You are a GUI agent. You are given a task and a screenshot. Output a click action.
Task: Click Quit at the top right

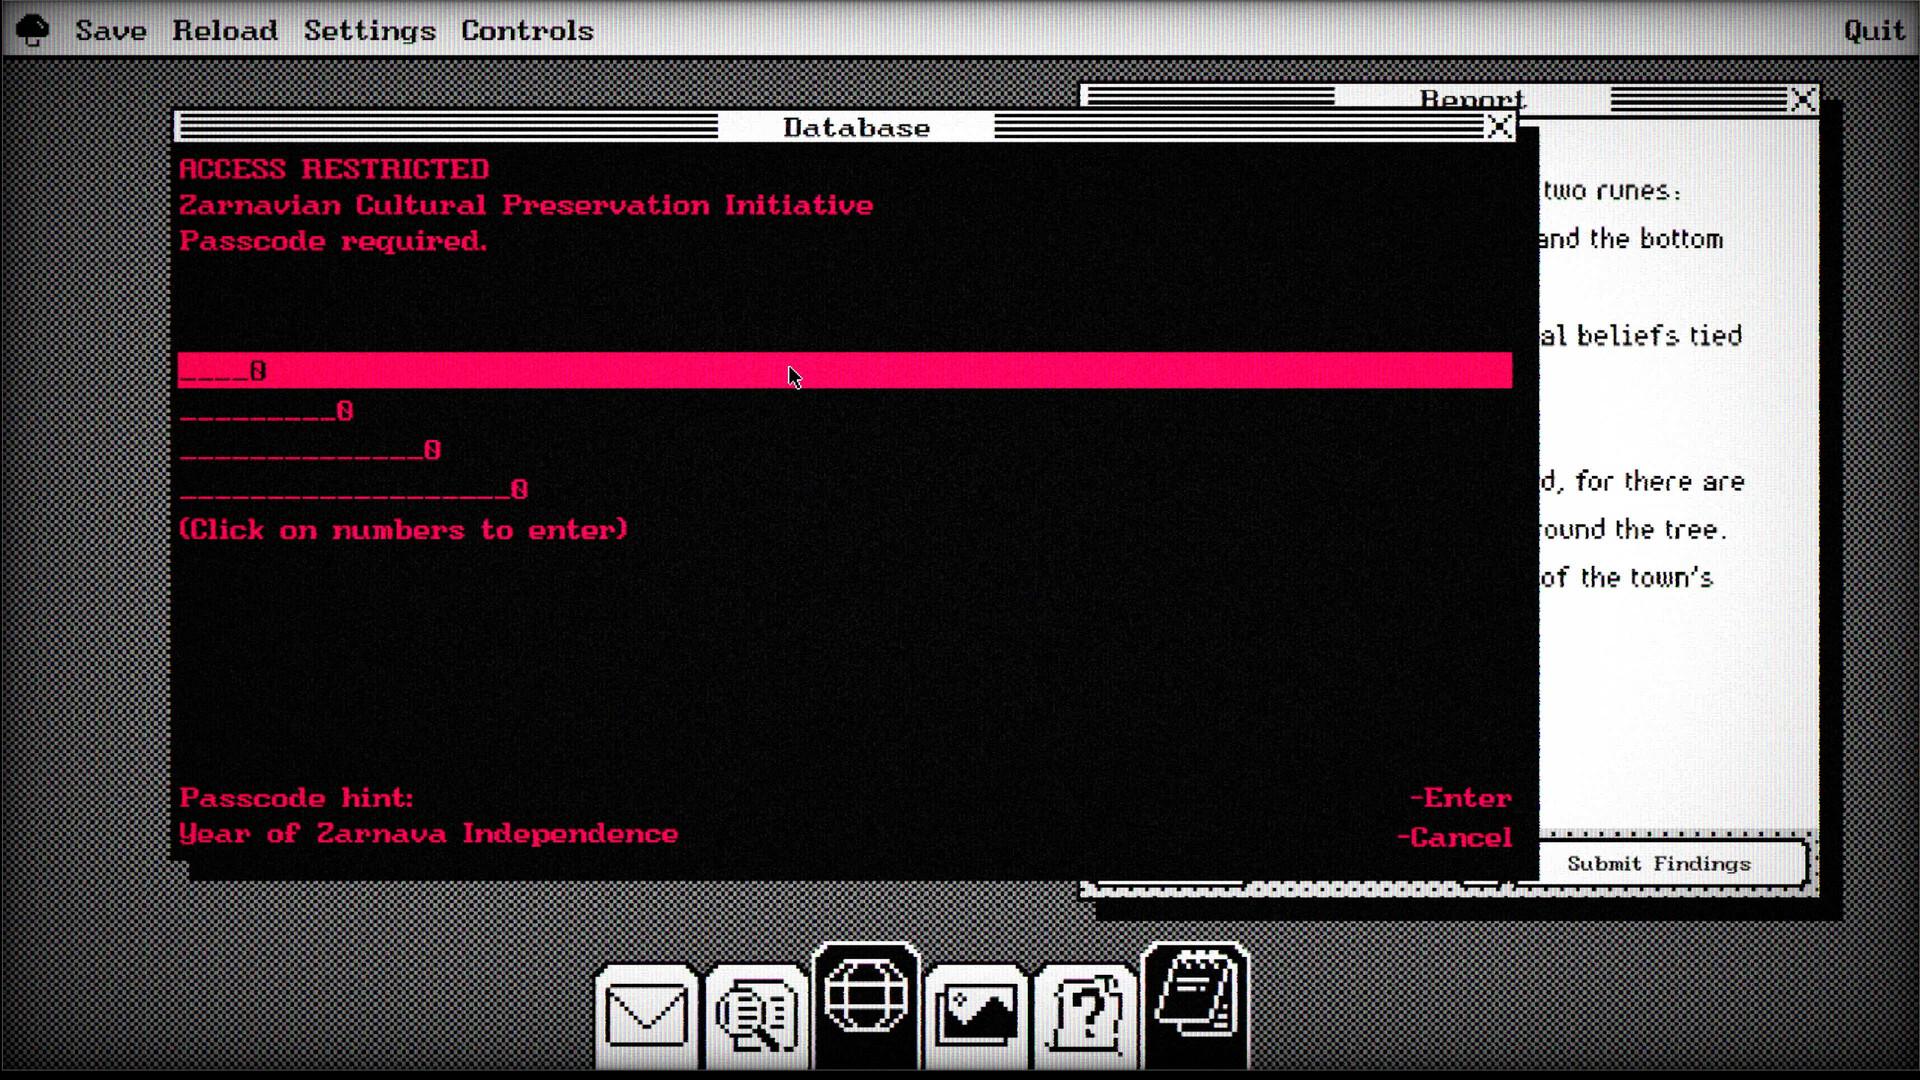click(1874, 30)
